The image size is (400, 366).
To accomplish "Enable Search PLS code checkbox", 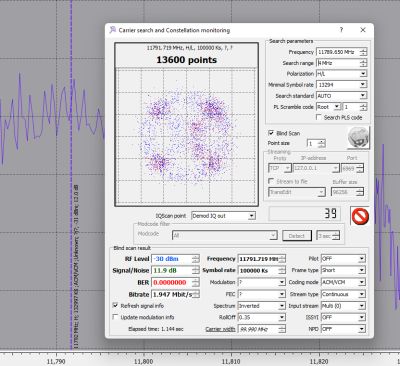I will [319, 117].
